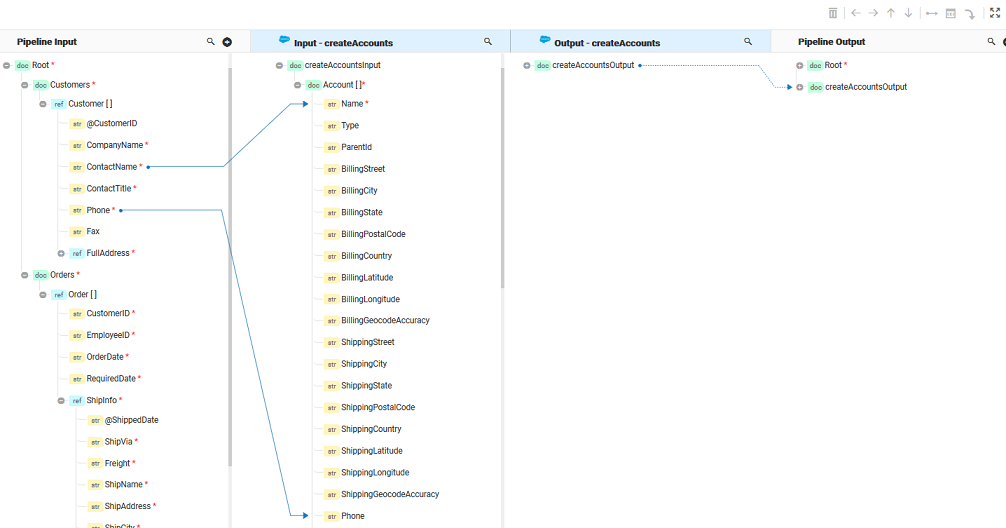
Task: Collapse Root node in Pipeline Input
Action: click(6, 65)
